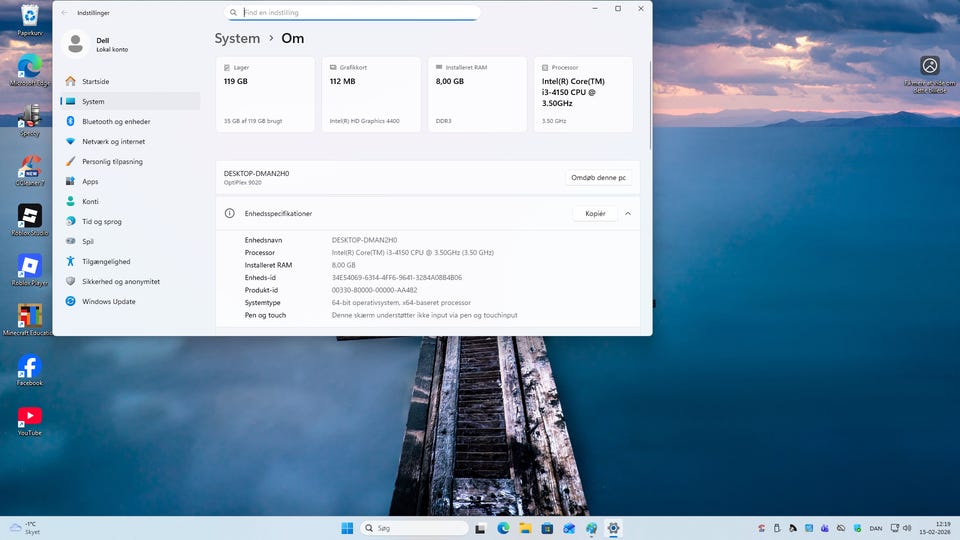Click the Omdøb denne pc button
Viewport: 960px width, 540px height.
[x=598, y=178]
